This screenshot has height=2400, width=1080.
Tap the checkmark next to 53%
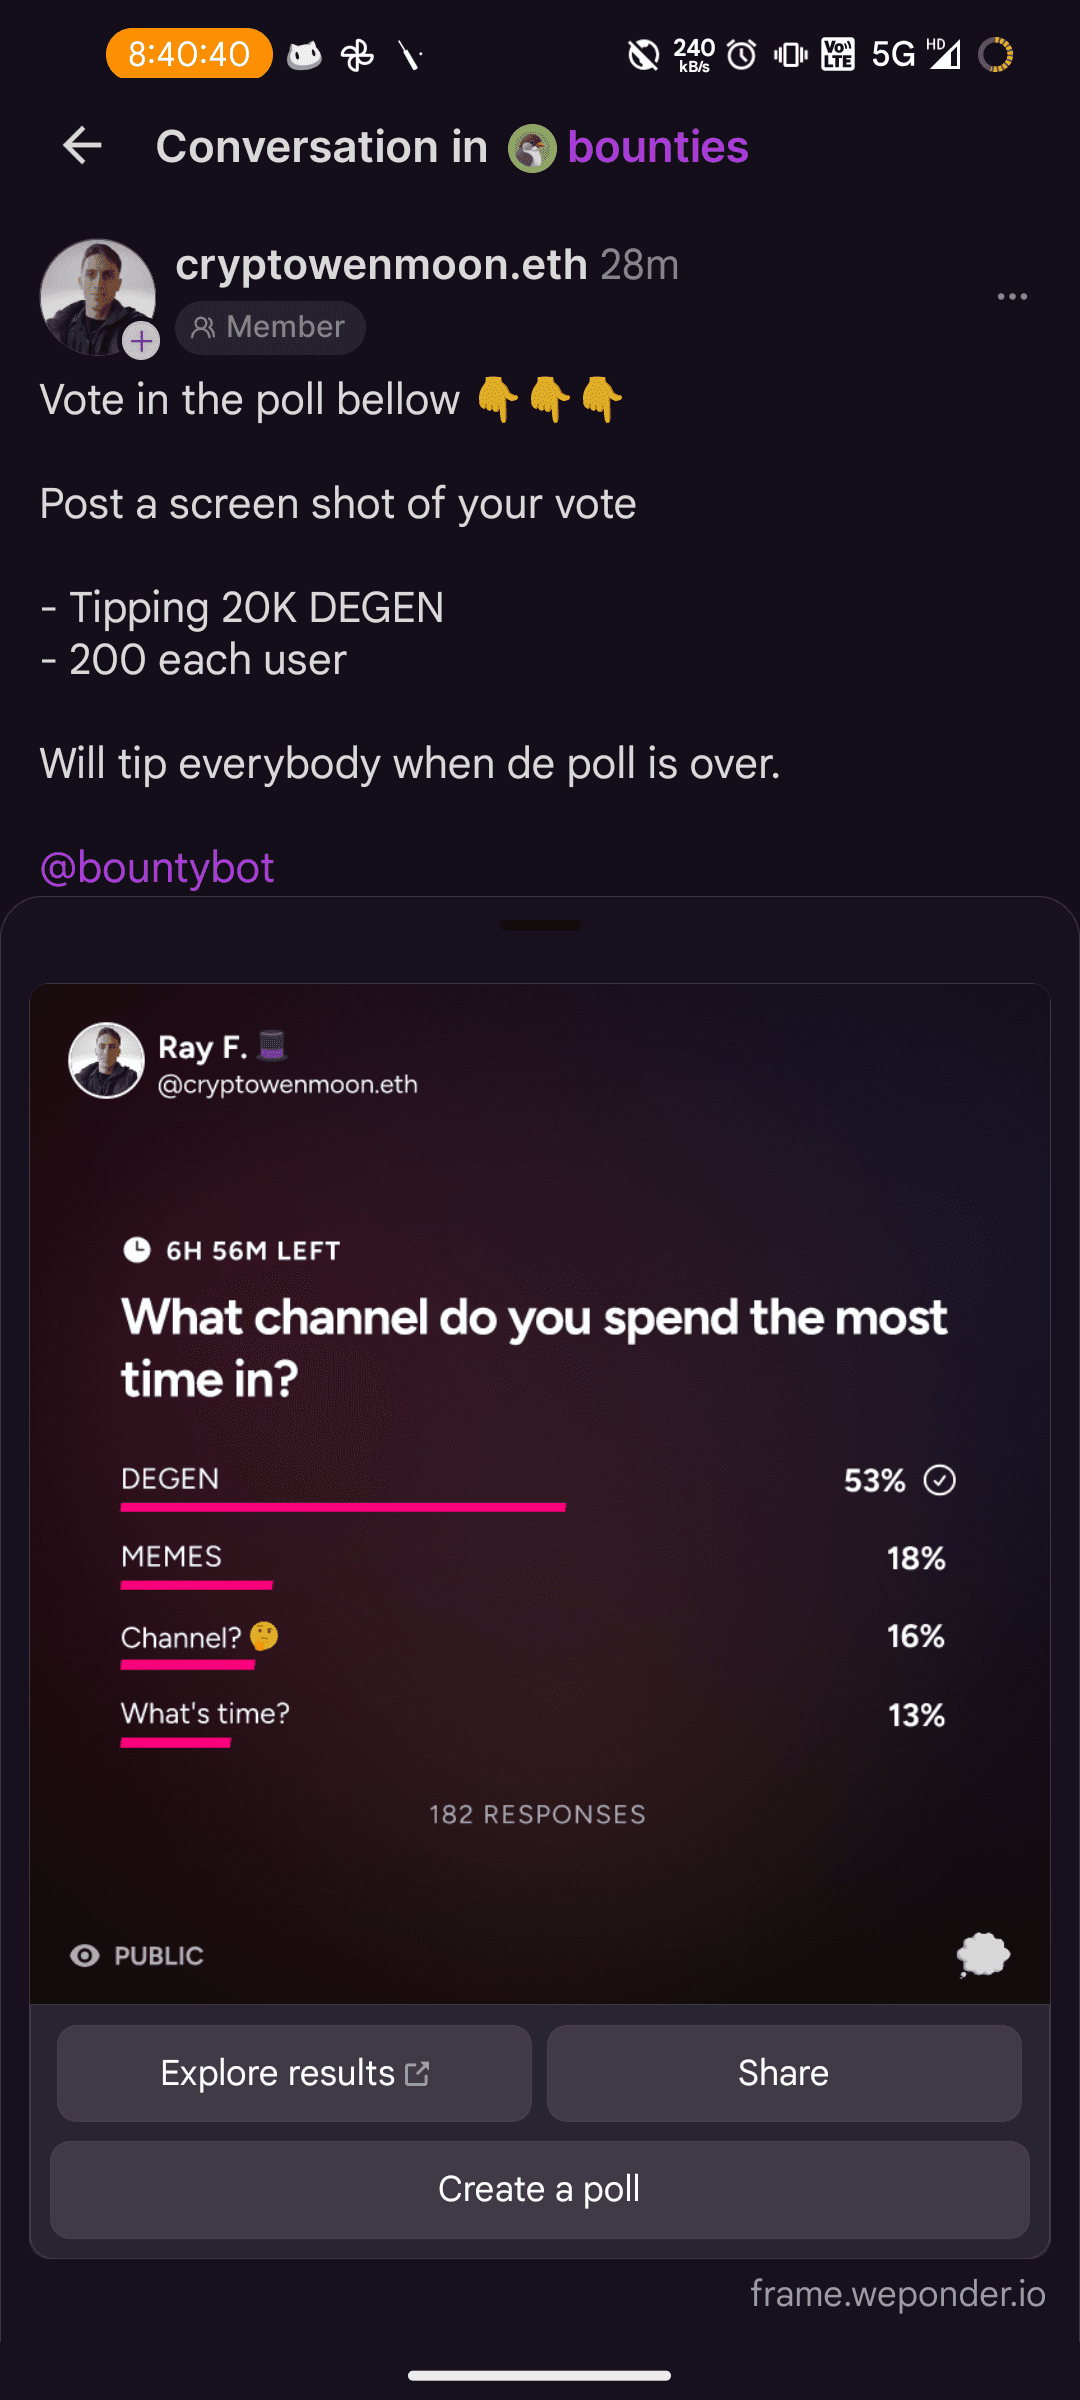point(940,1480)
